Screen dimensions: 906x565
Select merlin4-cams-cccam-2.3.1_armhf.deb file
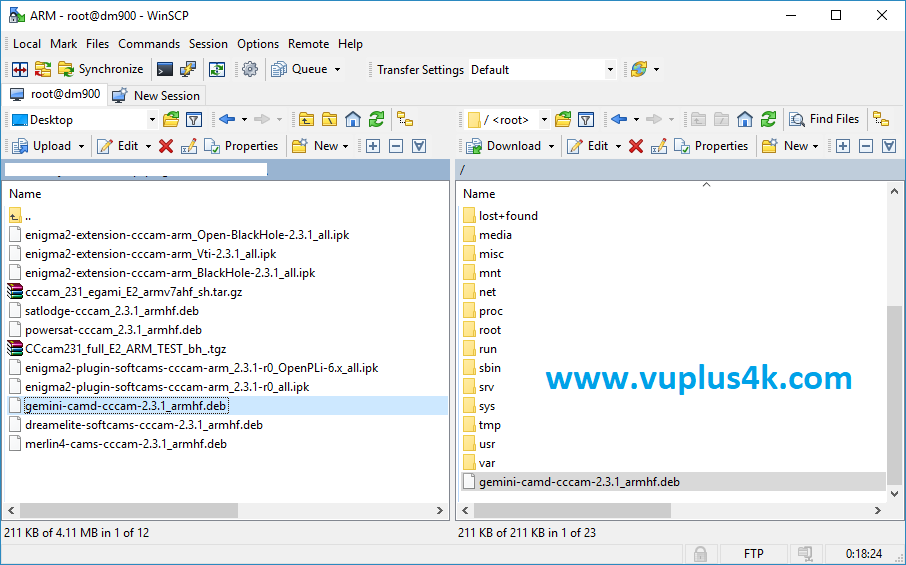click(126, 444)
